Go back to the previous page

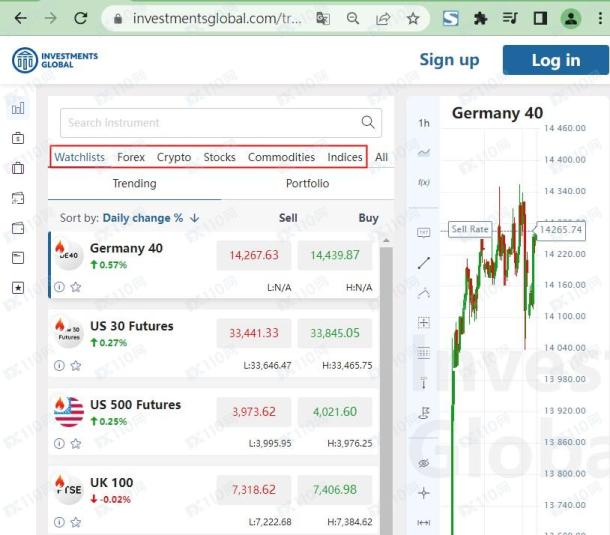[x=20, y=18]
